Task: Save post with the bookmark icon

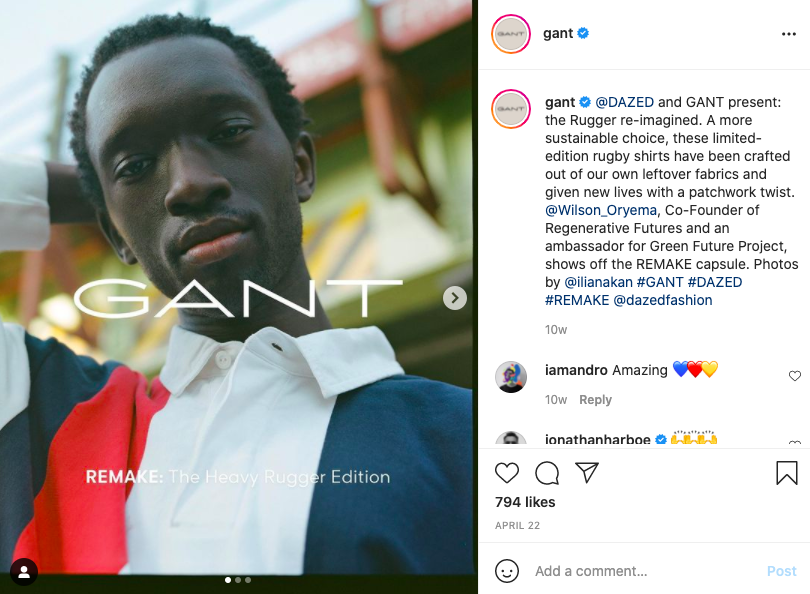Action: 786,473
